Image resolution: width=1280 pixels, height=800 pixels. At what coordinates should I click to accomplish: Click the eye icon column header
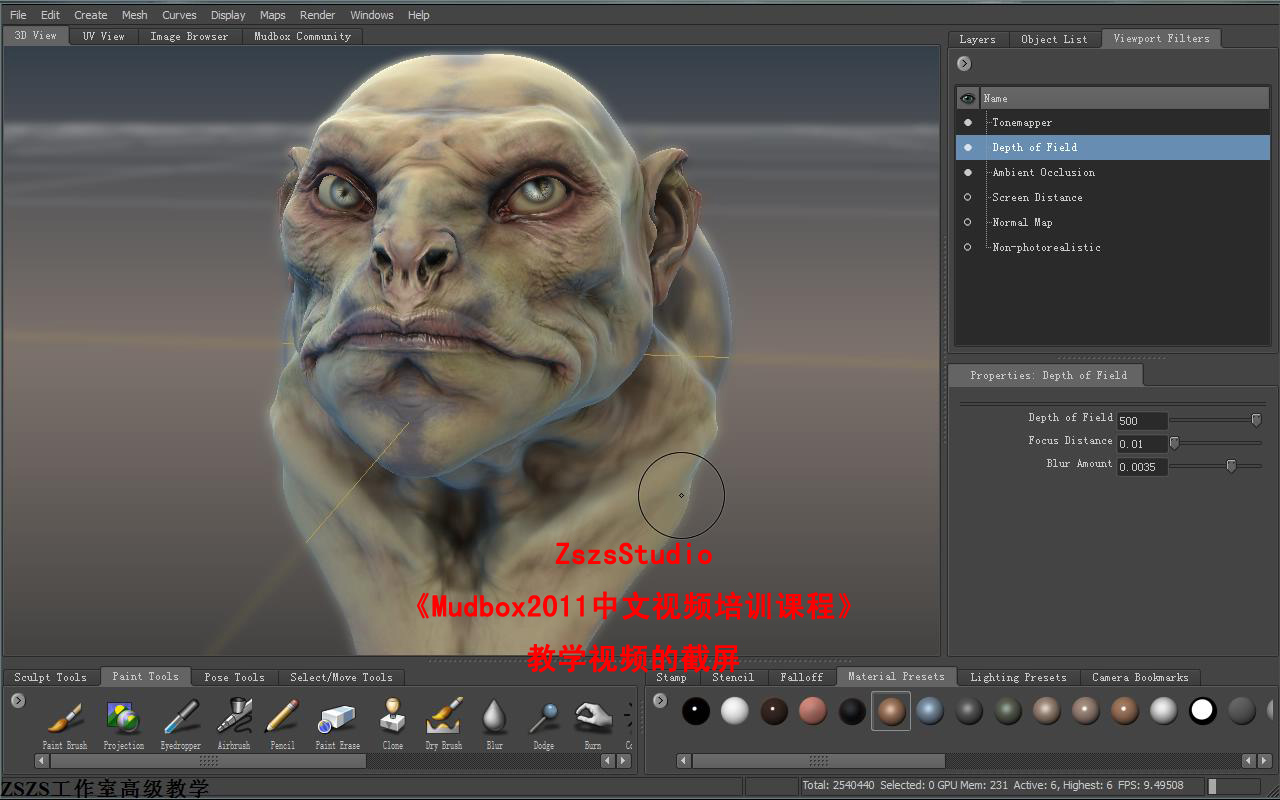coord(967,98)
